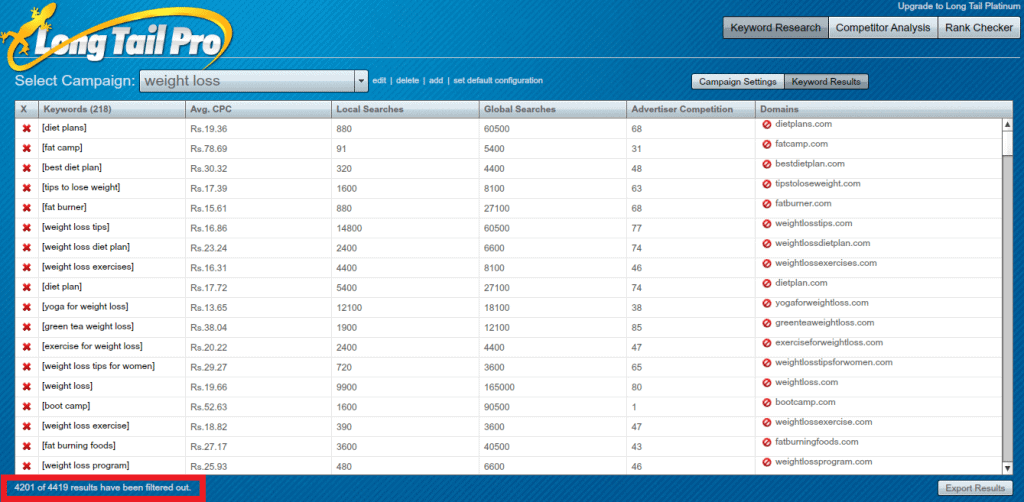
Task: Click the 165000 global searches value
Action: [499, 387]
